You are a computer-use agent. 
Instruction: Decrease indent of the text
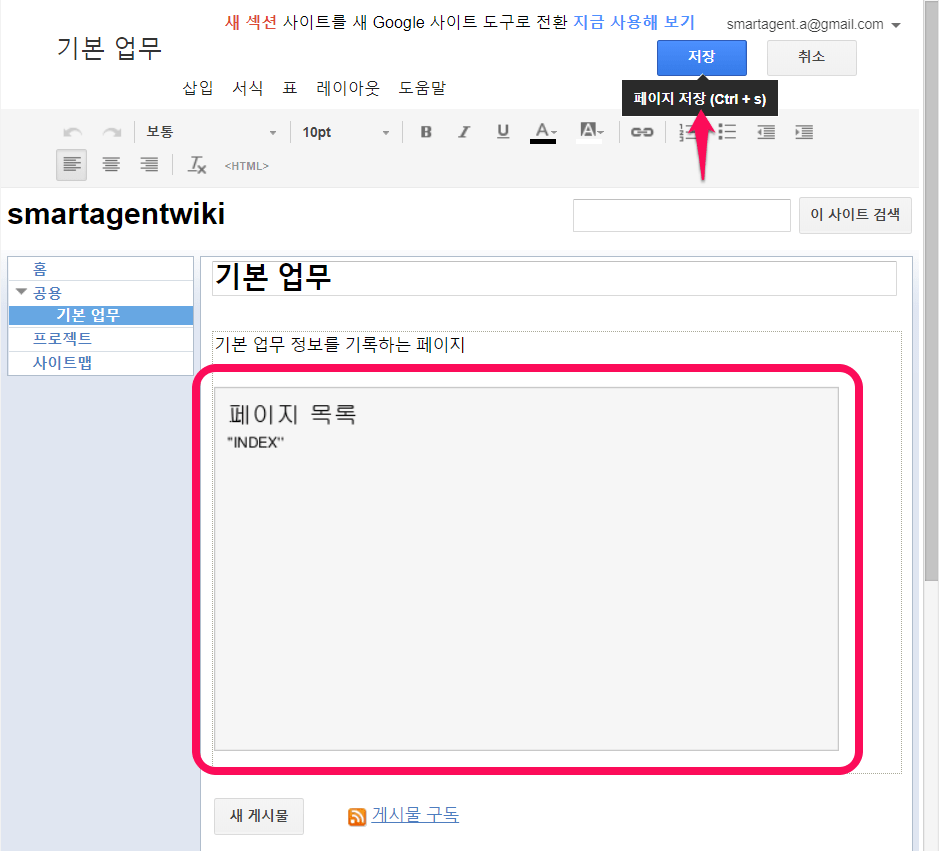766,132
